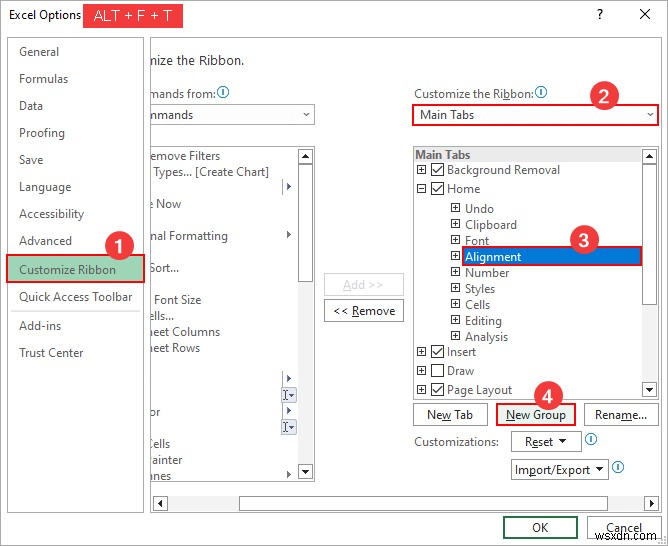Open the commands source dropdown
668x546 pixels.
pyautogui.click(x=233, y=115)
